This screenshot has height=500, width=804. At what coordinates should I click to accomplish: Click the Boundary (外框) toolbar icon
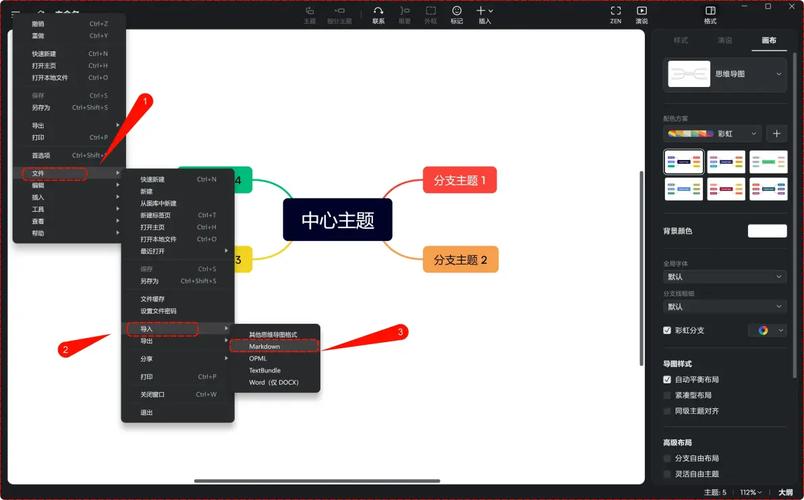point(431,11)
